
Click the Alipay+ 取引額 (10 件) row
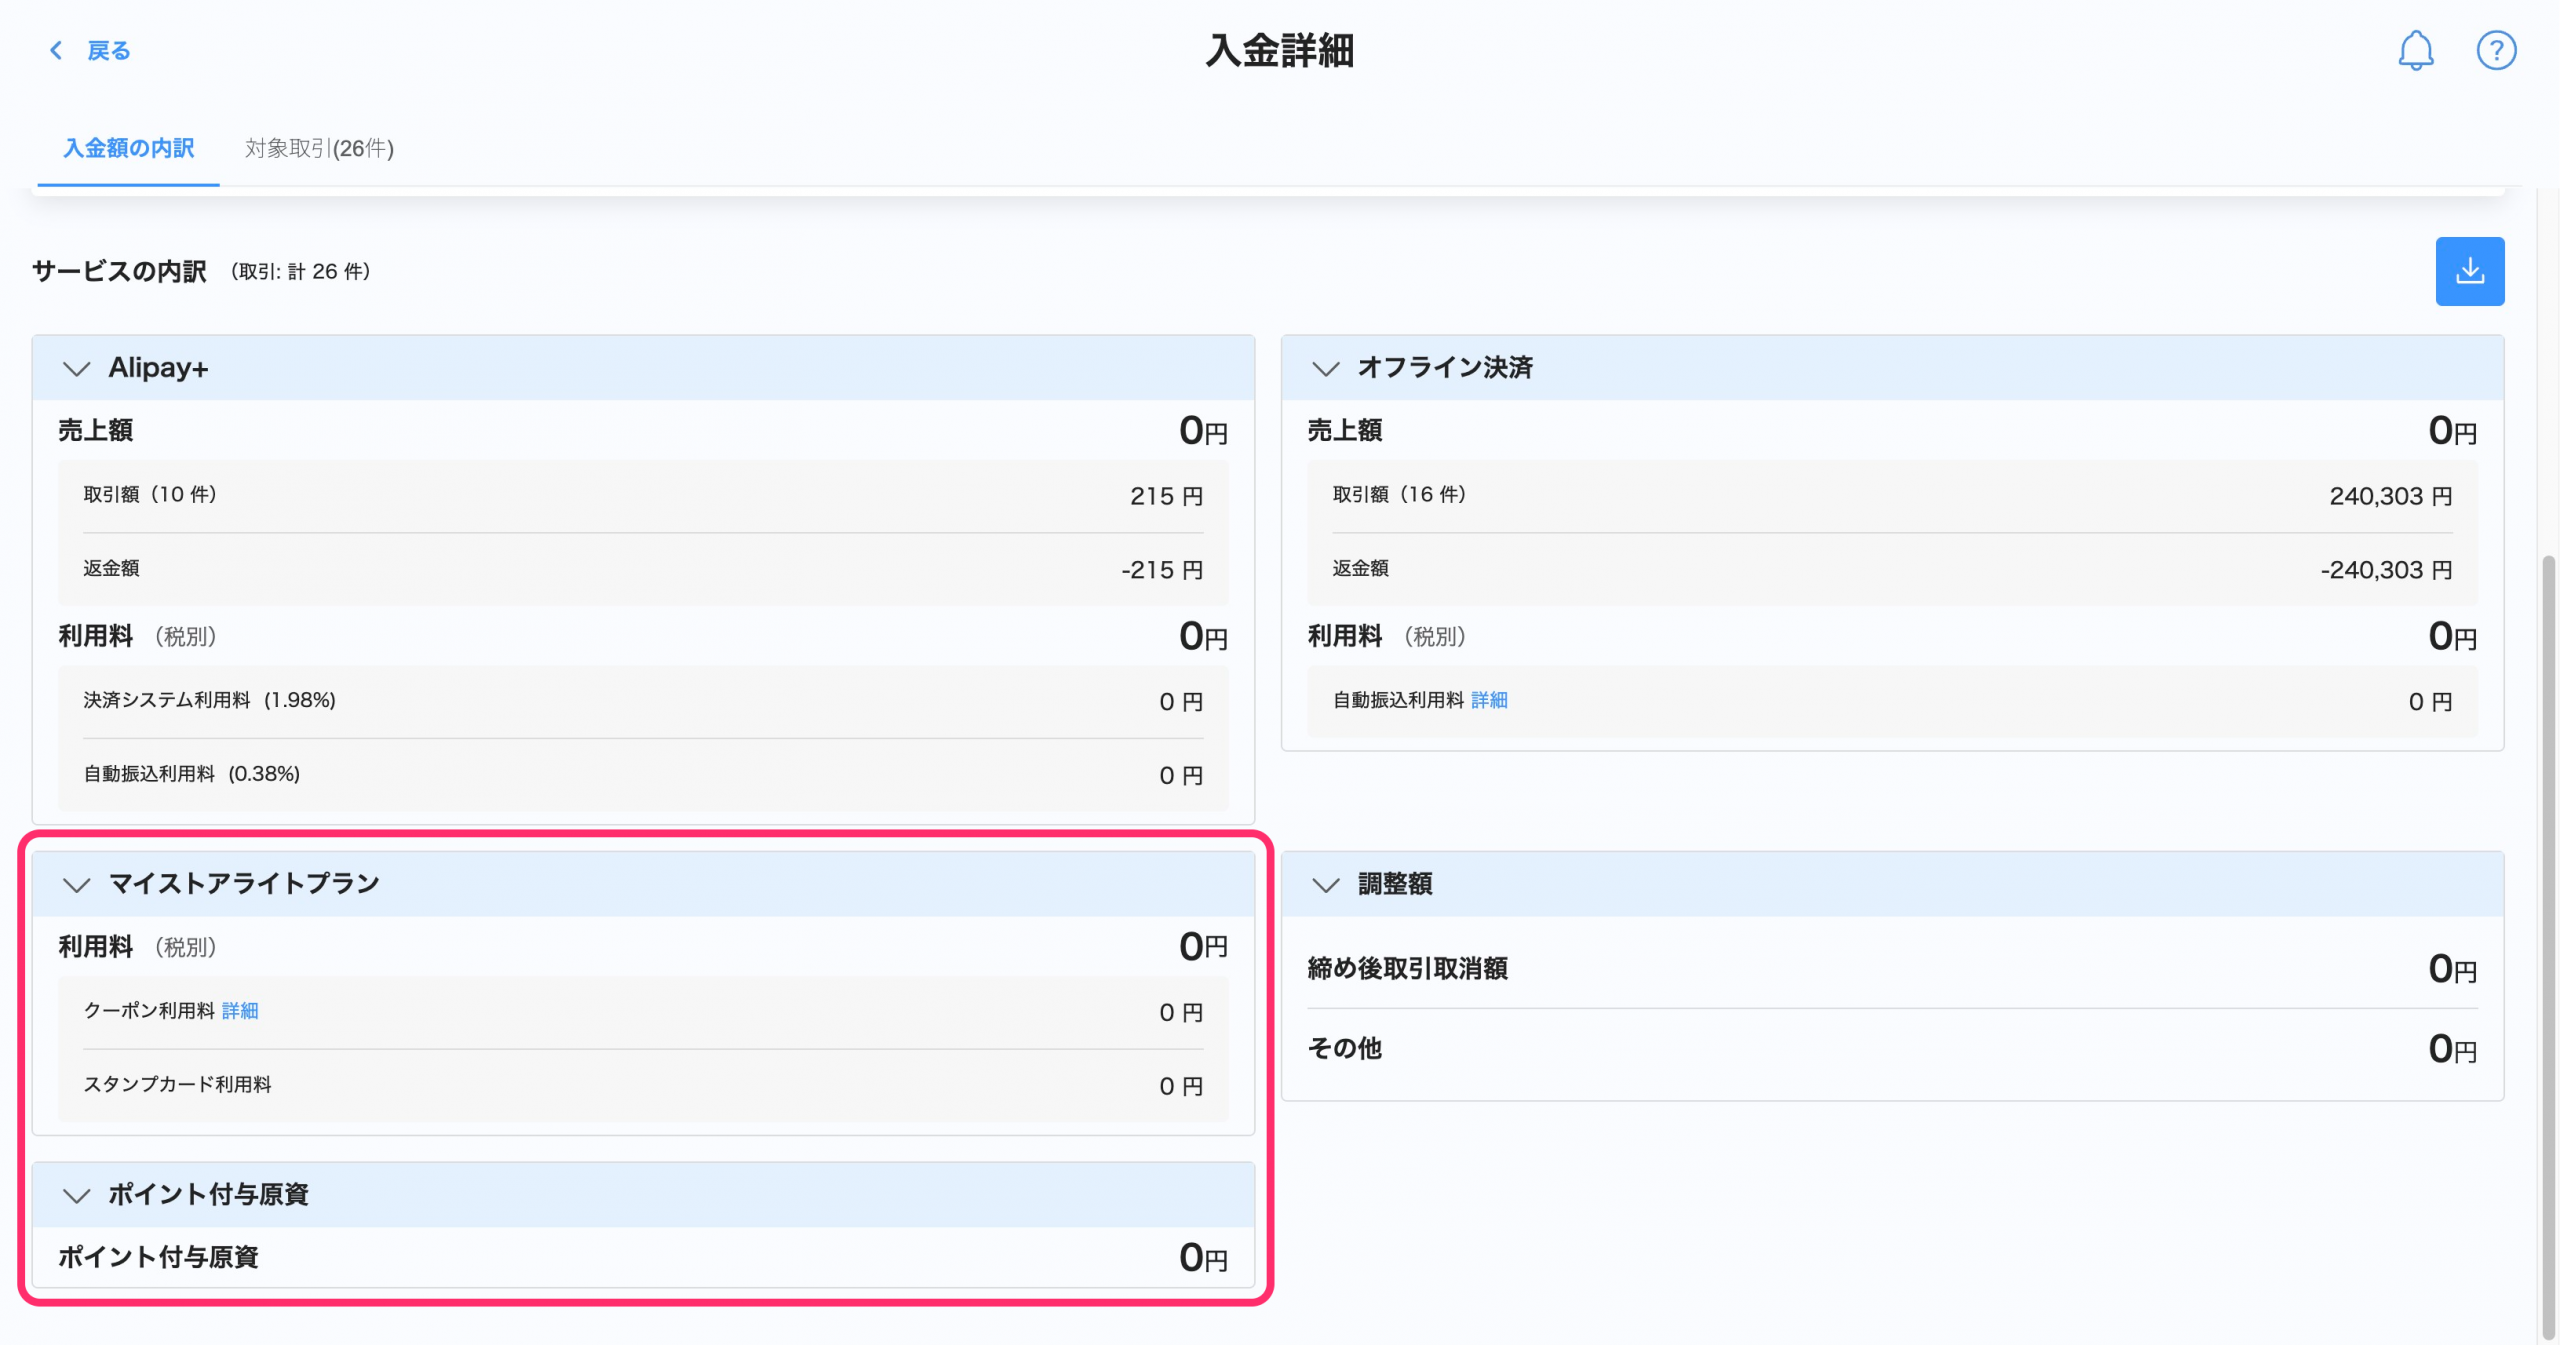click(642, 496)
